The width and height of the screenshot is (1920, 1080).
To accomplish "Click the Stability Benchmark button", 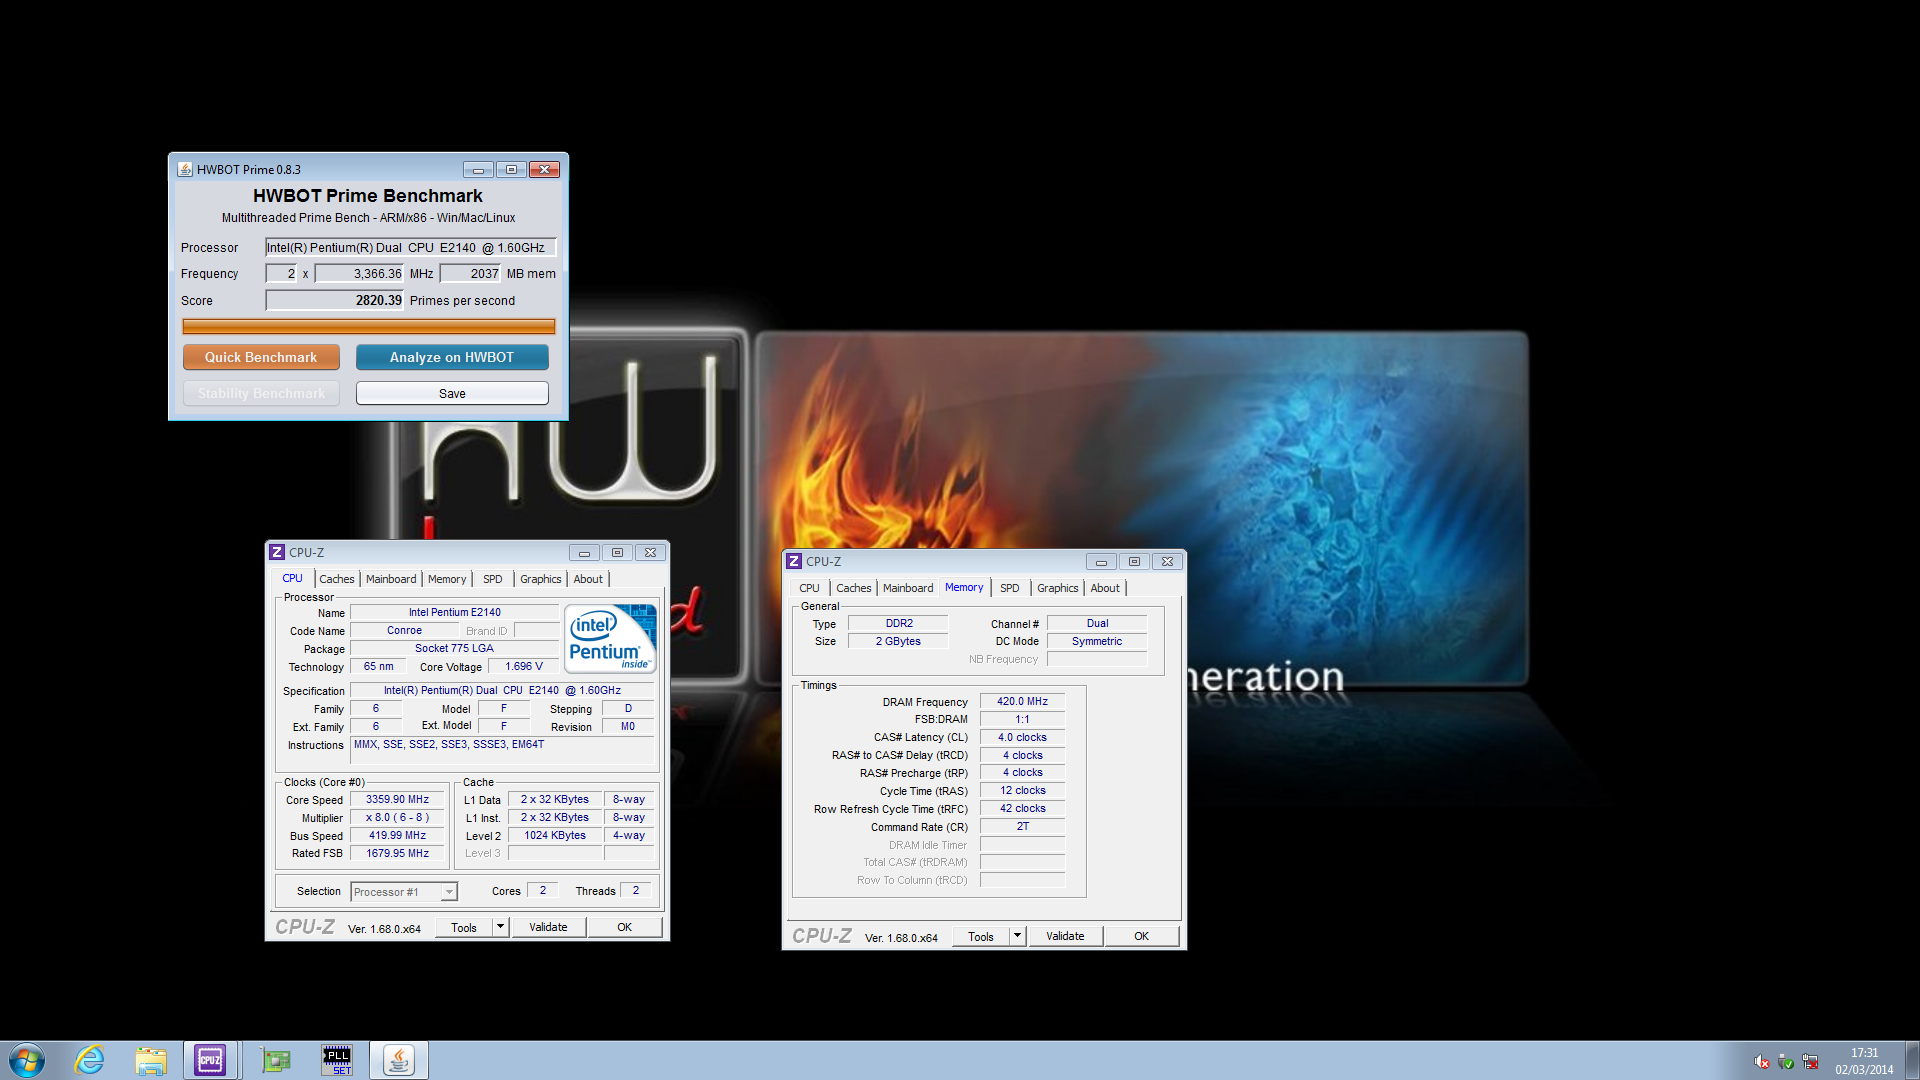I will click(261, 393).
